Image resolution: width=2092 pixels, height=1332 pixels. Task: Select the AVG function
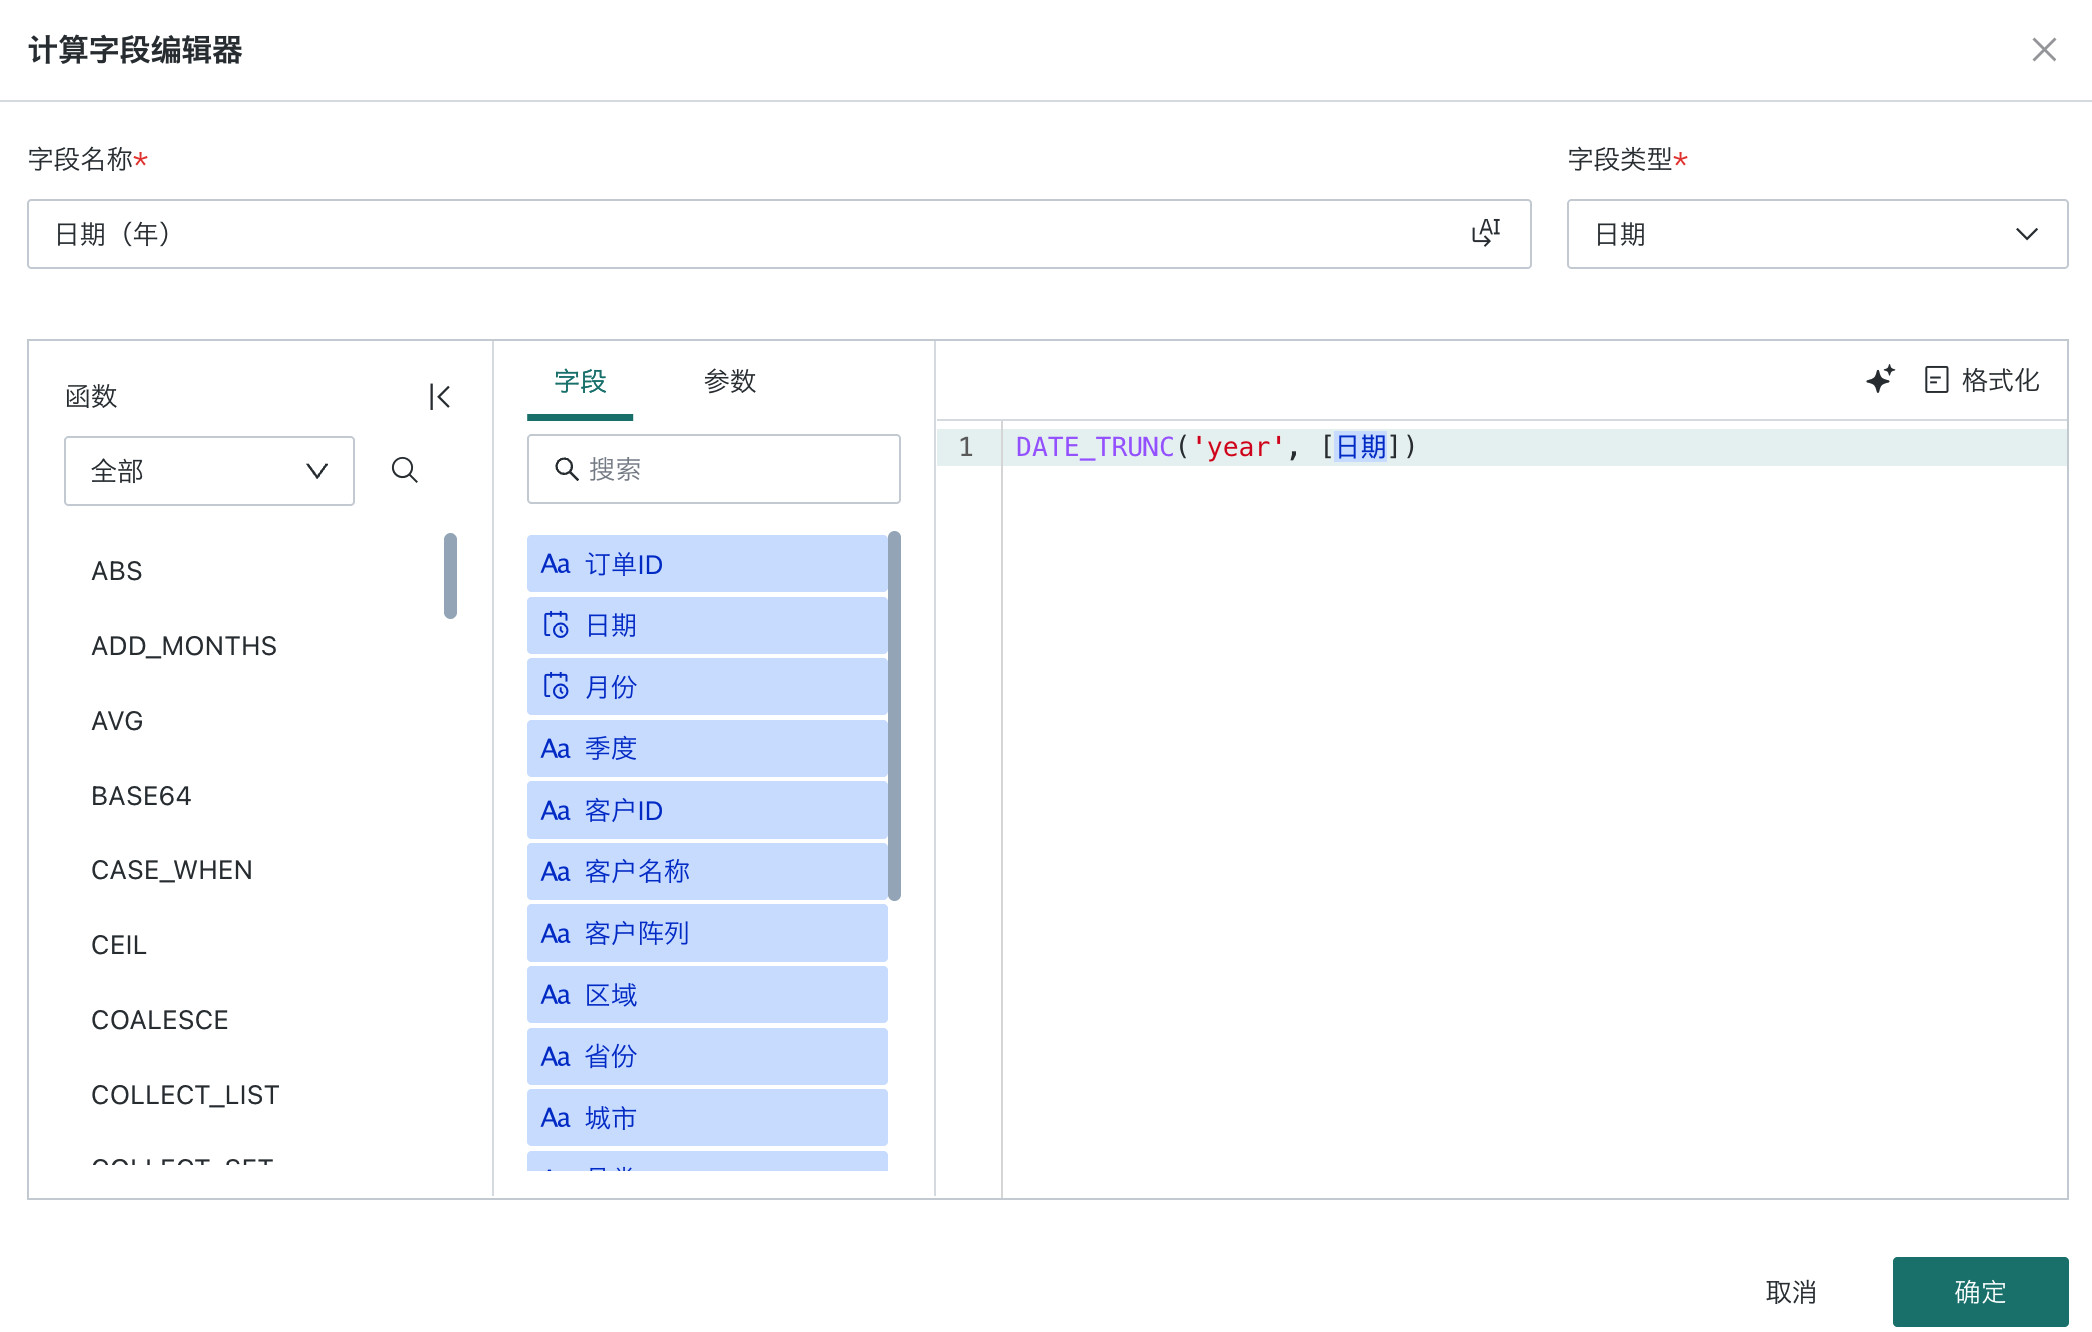point(117,721)
